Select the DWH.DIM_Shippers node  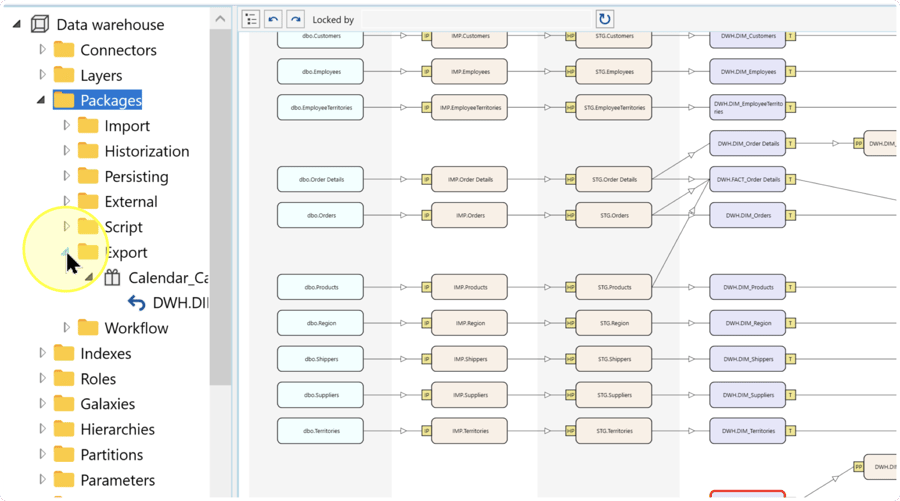(x=747, y=359)
